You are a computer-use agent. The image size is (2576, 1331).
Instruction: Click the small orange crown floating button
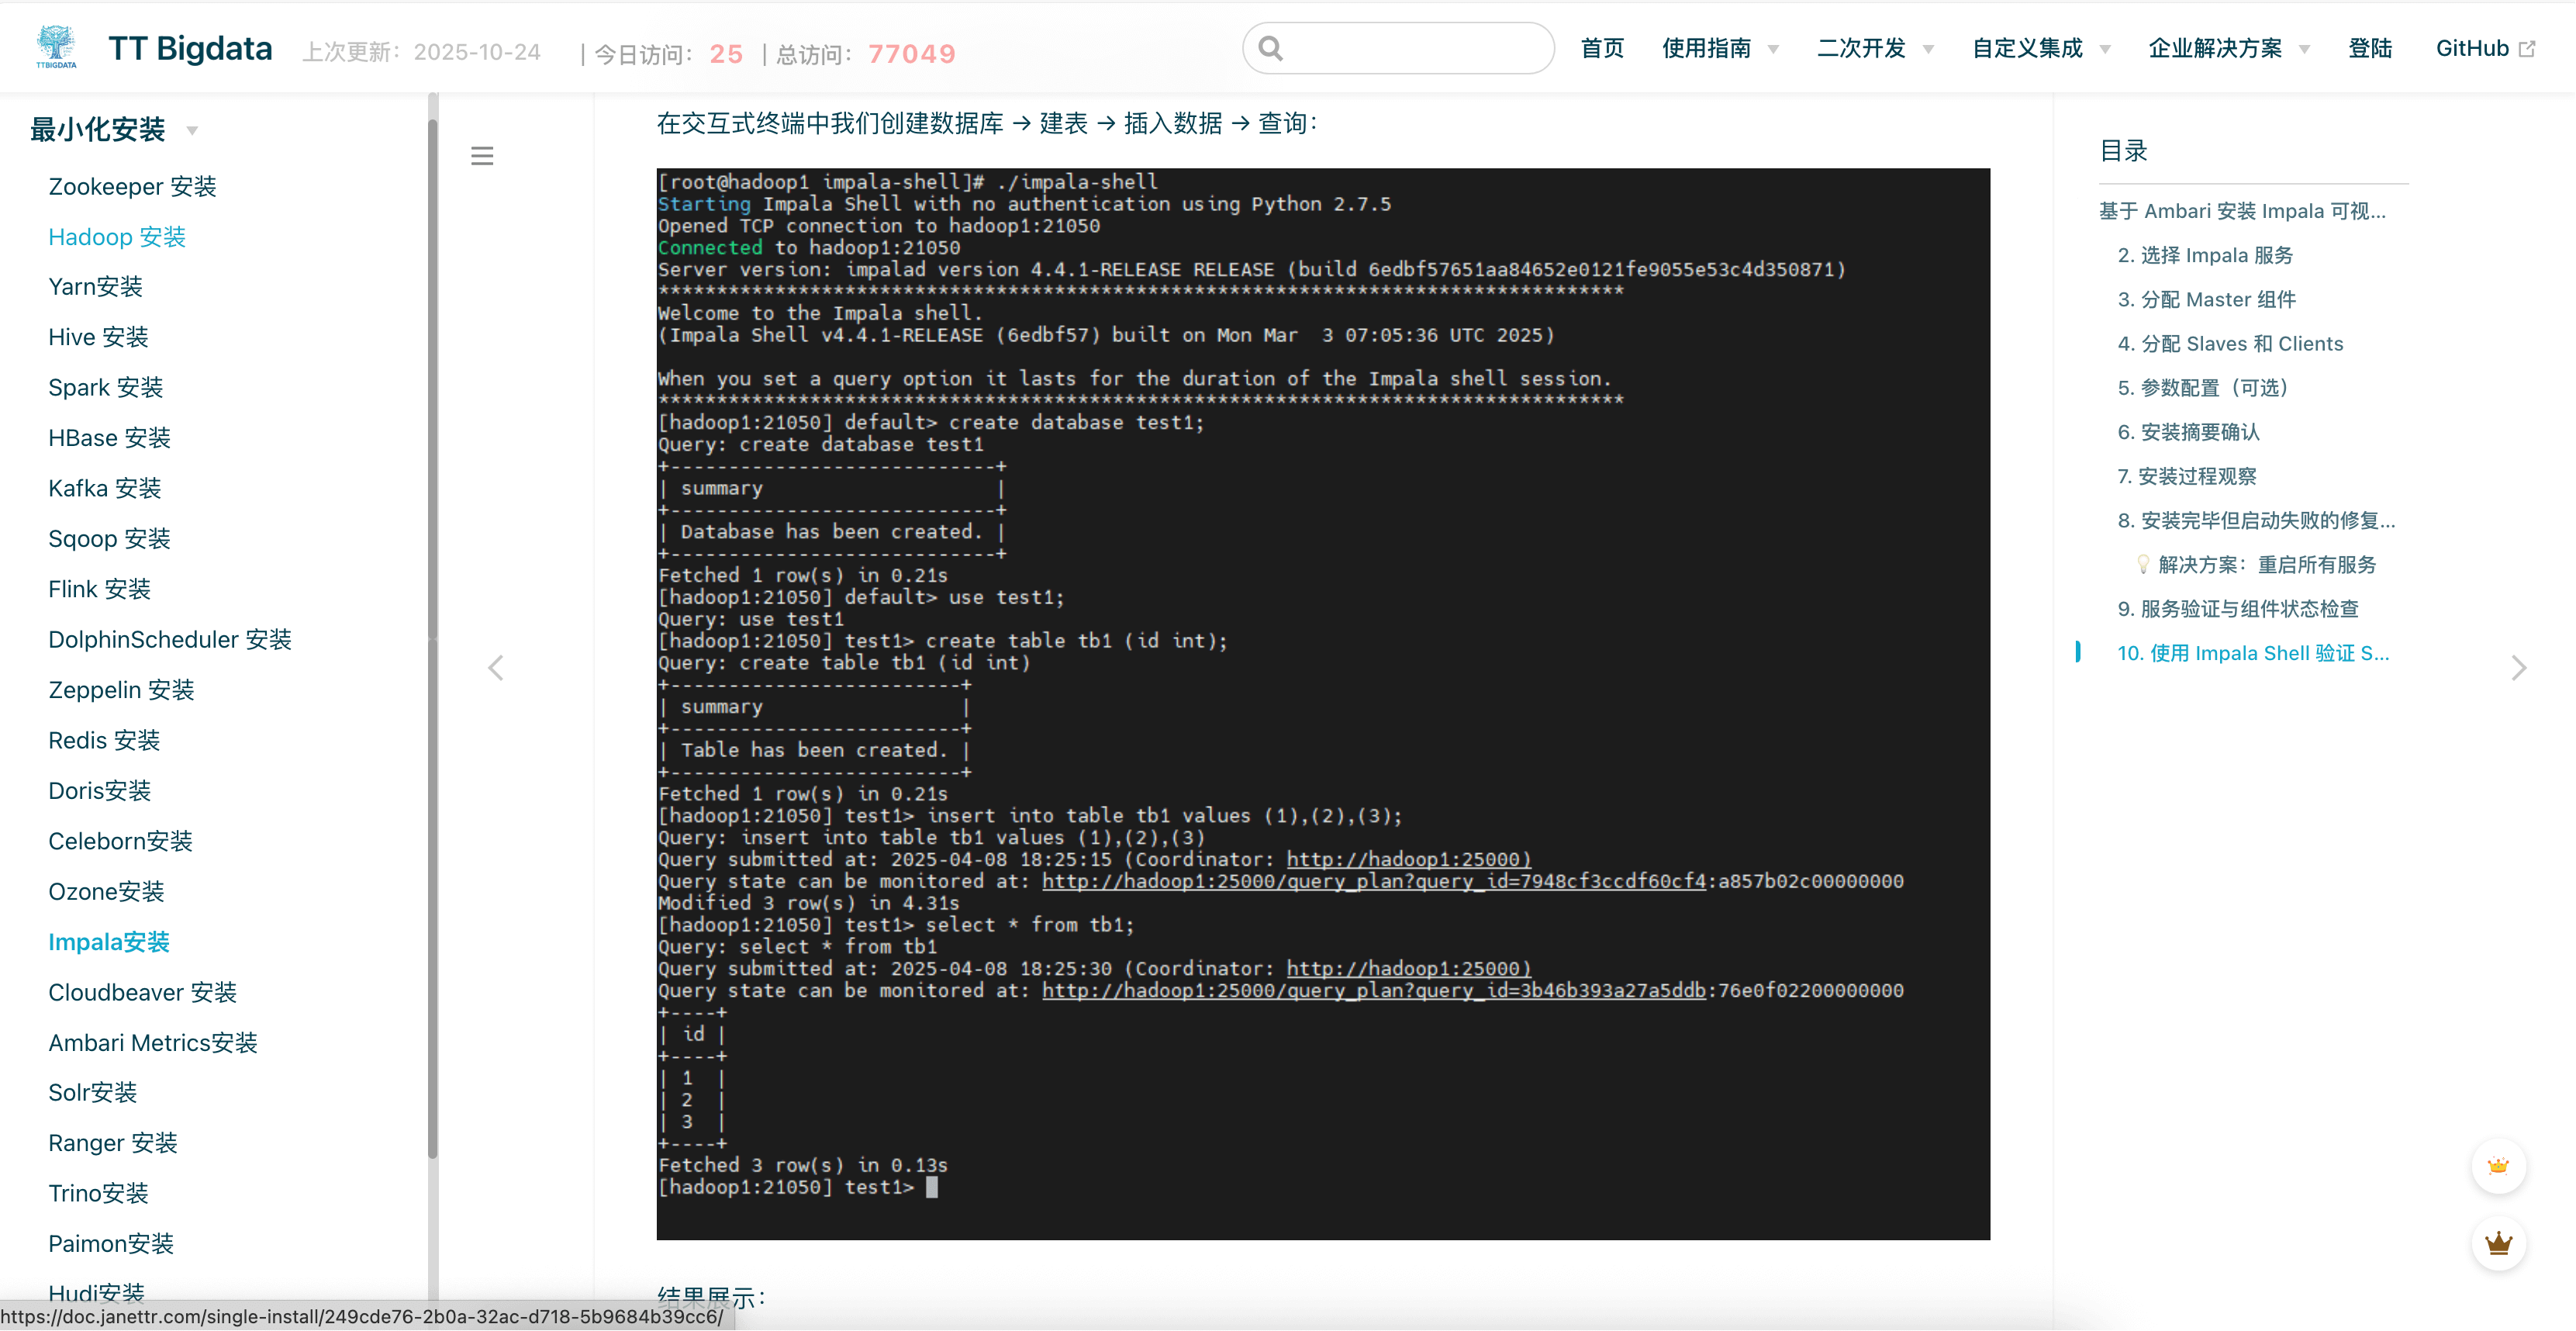tap(2498, 1166)
